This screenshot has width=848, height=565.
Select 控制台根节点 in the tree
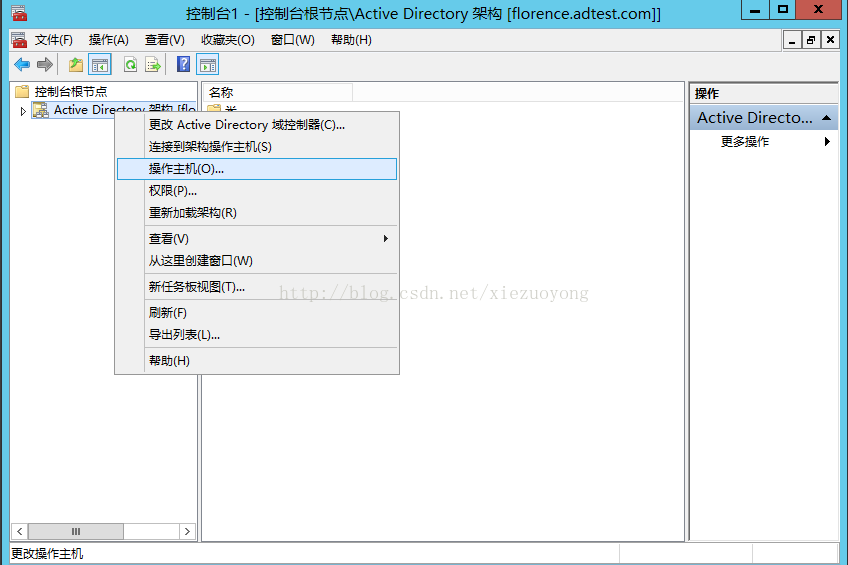click(x=71, y=91)
